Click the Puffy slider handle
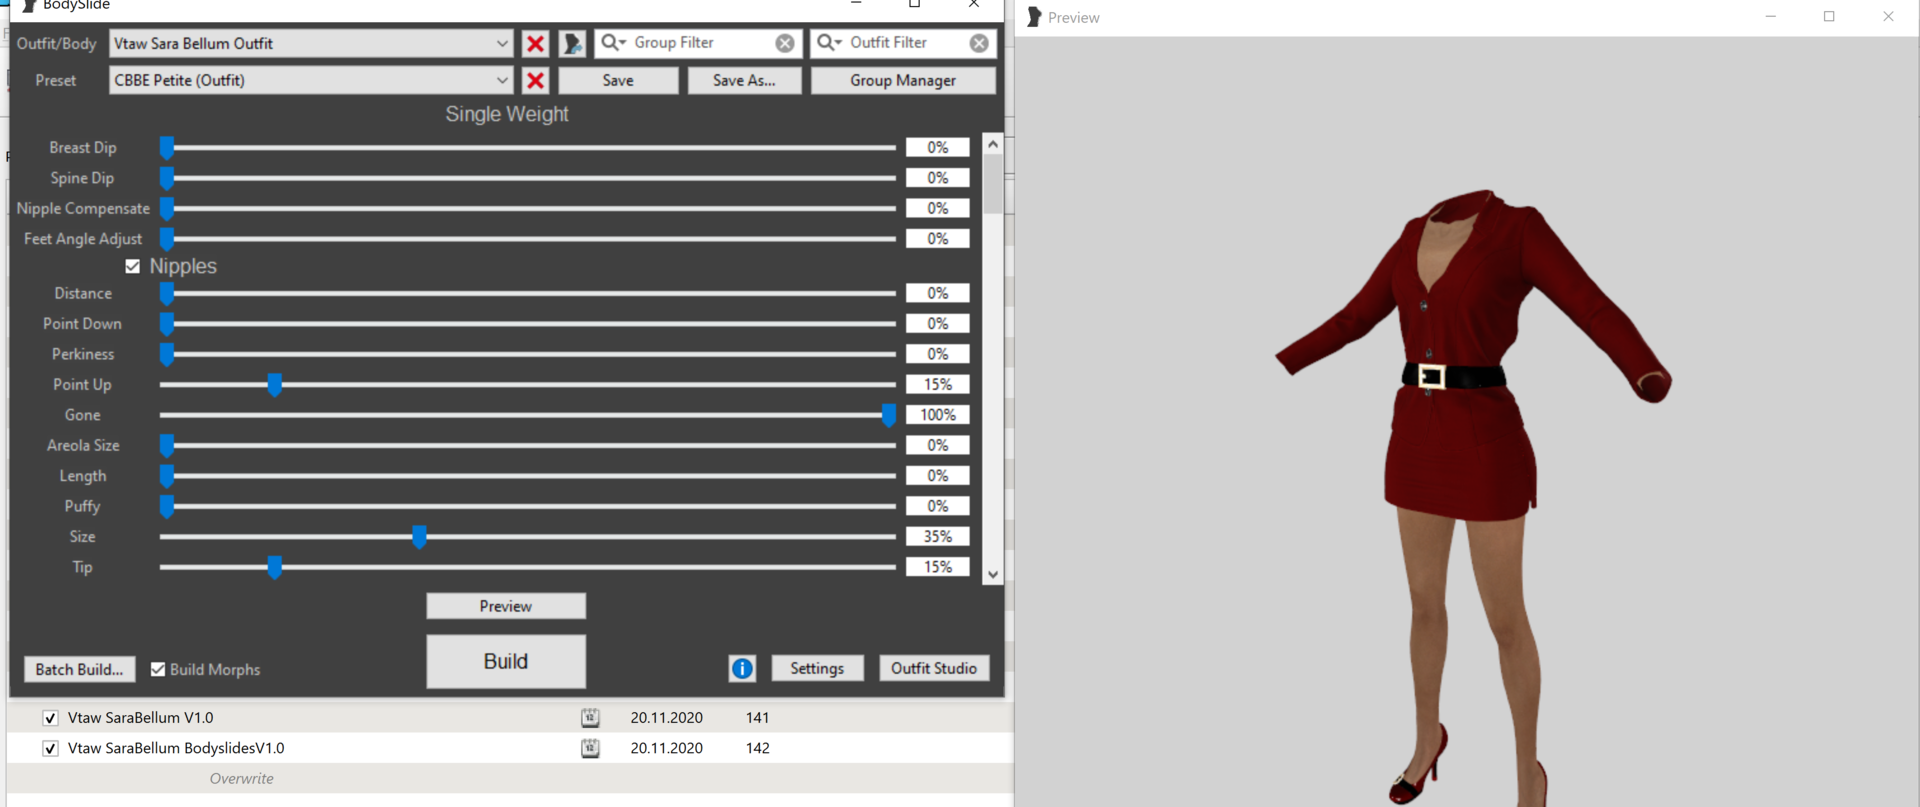 [x=167, y=507]
